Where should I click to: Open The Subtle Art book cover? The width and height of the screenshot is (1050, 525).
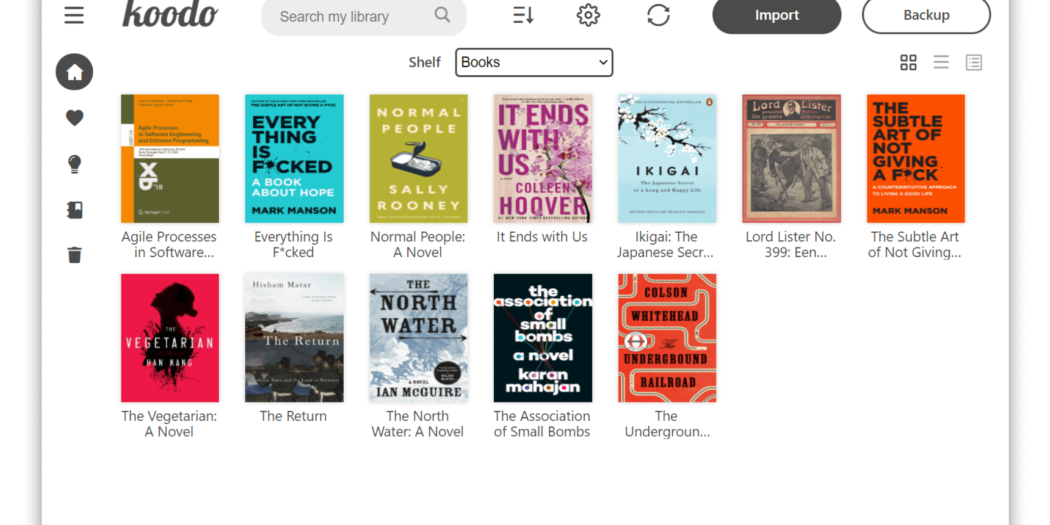click(915, 159)
